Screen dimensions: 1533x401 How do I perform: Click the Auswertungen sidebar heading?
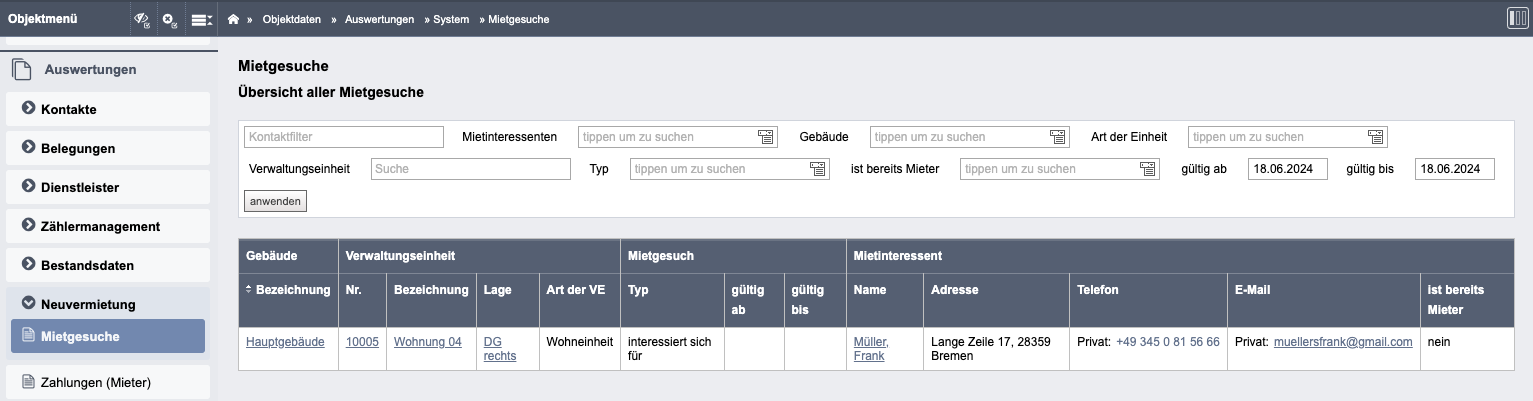[x=90, y=70]
